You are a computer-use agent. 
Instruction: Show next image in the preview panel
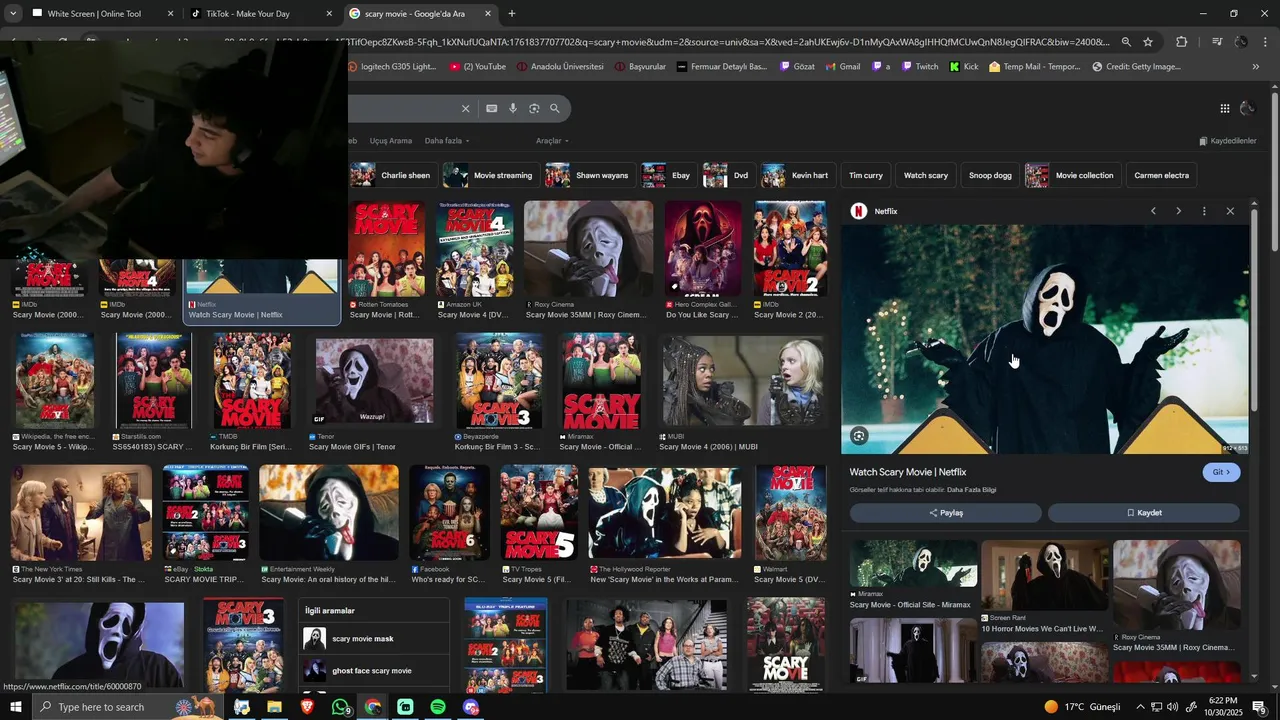(x=1178, y=211)
